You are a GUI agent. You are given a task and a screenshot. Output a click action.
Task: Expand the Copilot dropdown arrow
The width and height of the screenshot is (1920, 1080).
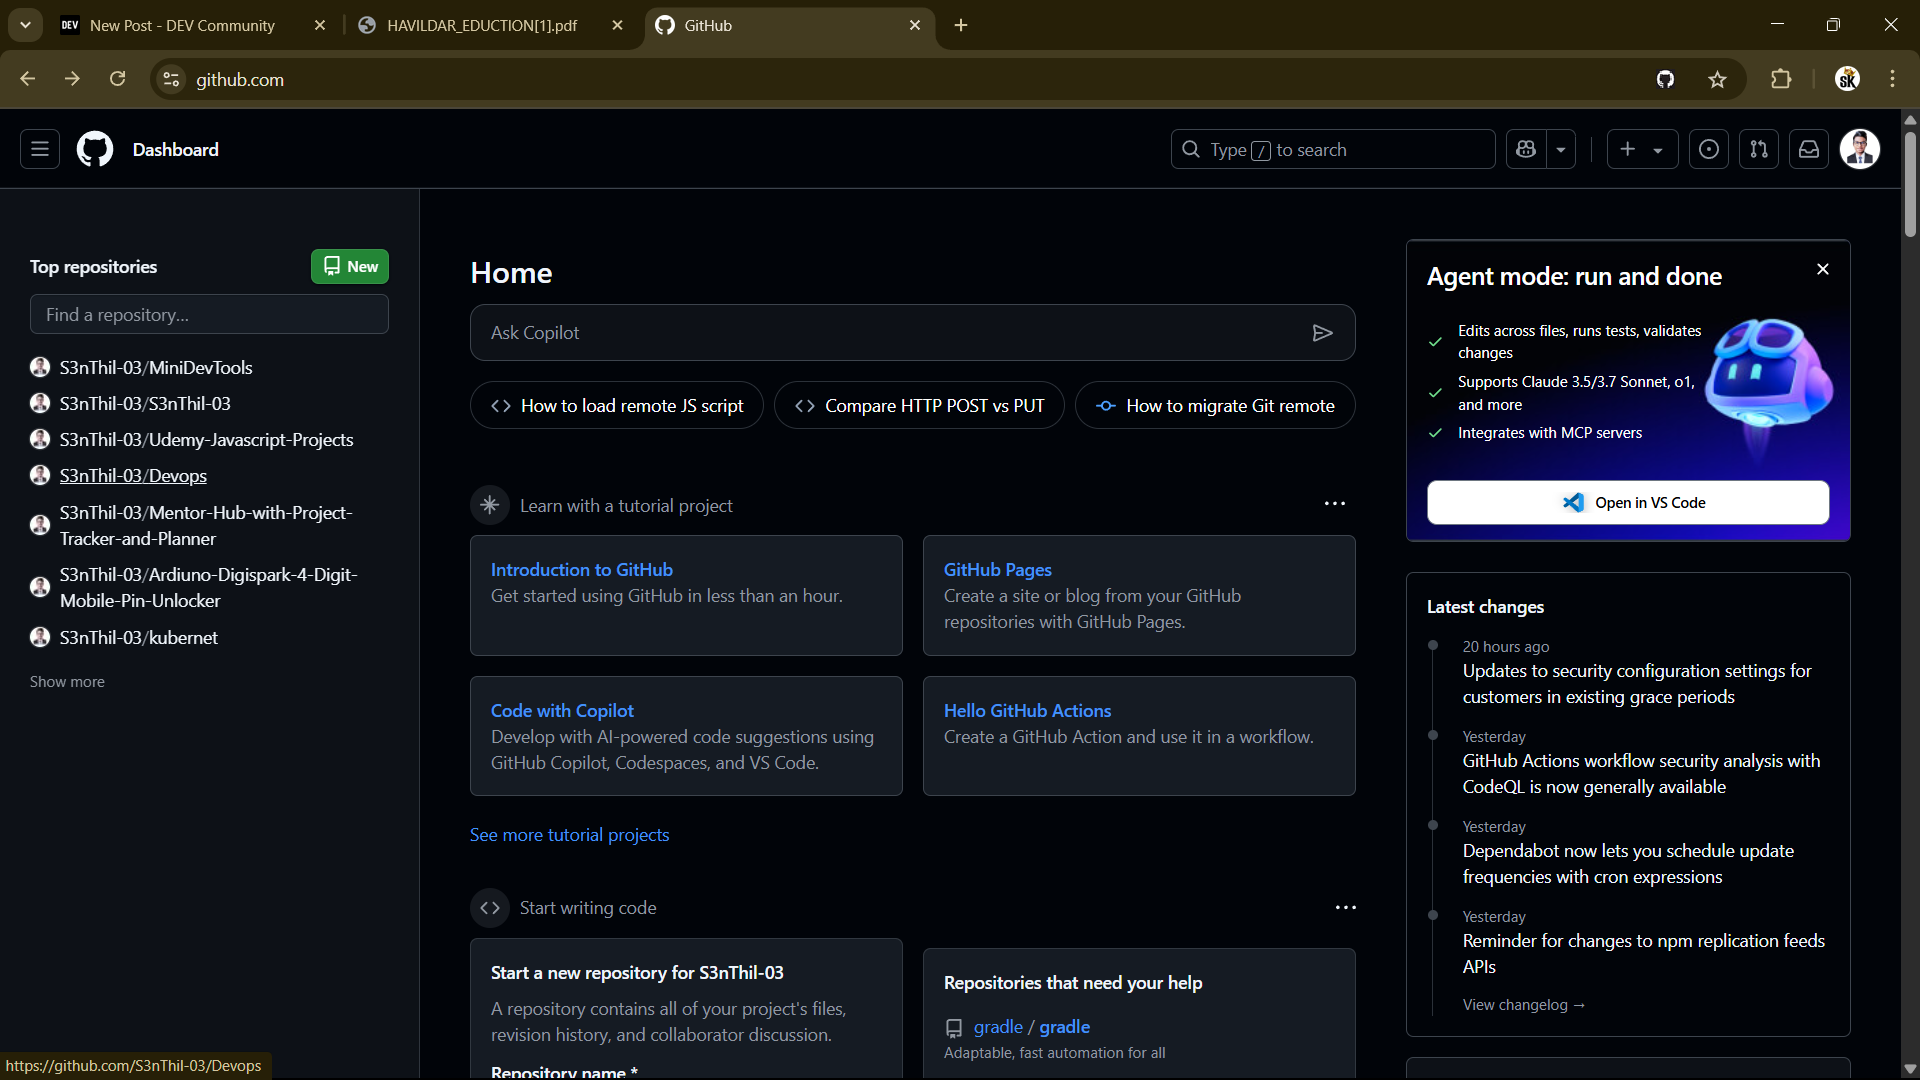[1561, 149]
